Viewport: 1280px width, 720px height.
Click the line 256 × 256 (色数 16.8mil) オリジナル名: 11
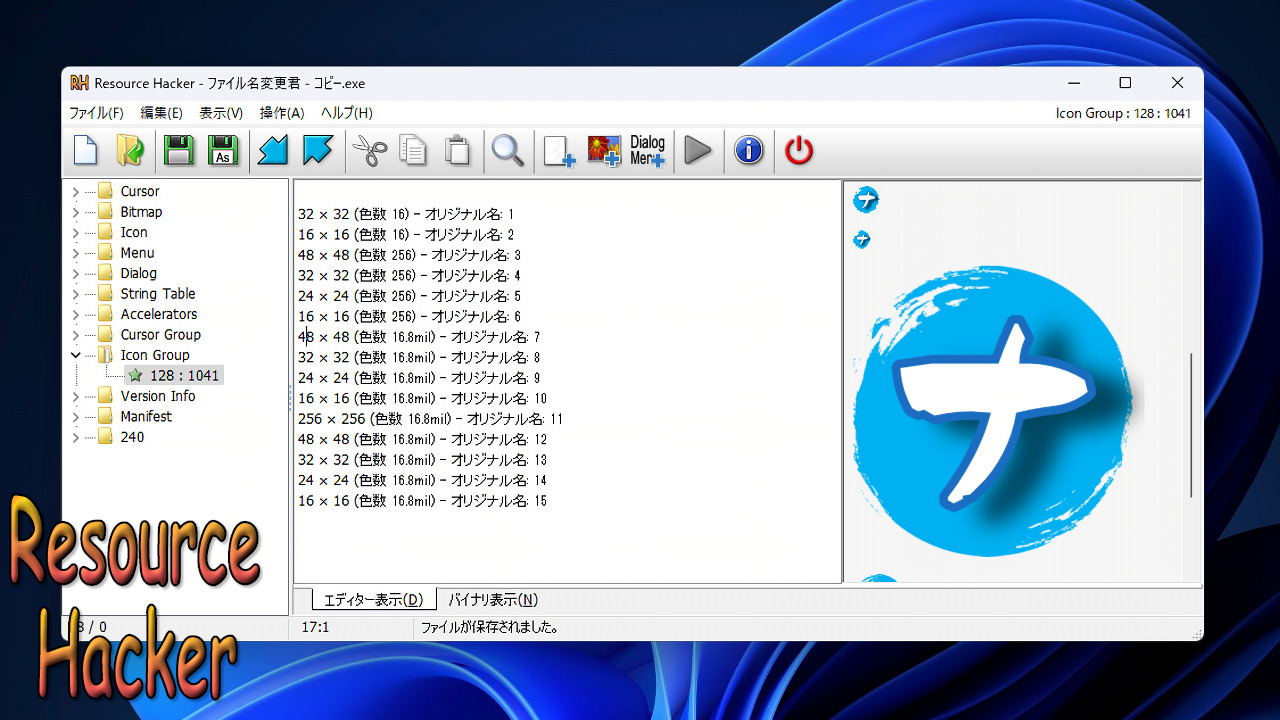(x=431, y=419)
